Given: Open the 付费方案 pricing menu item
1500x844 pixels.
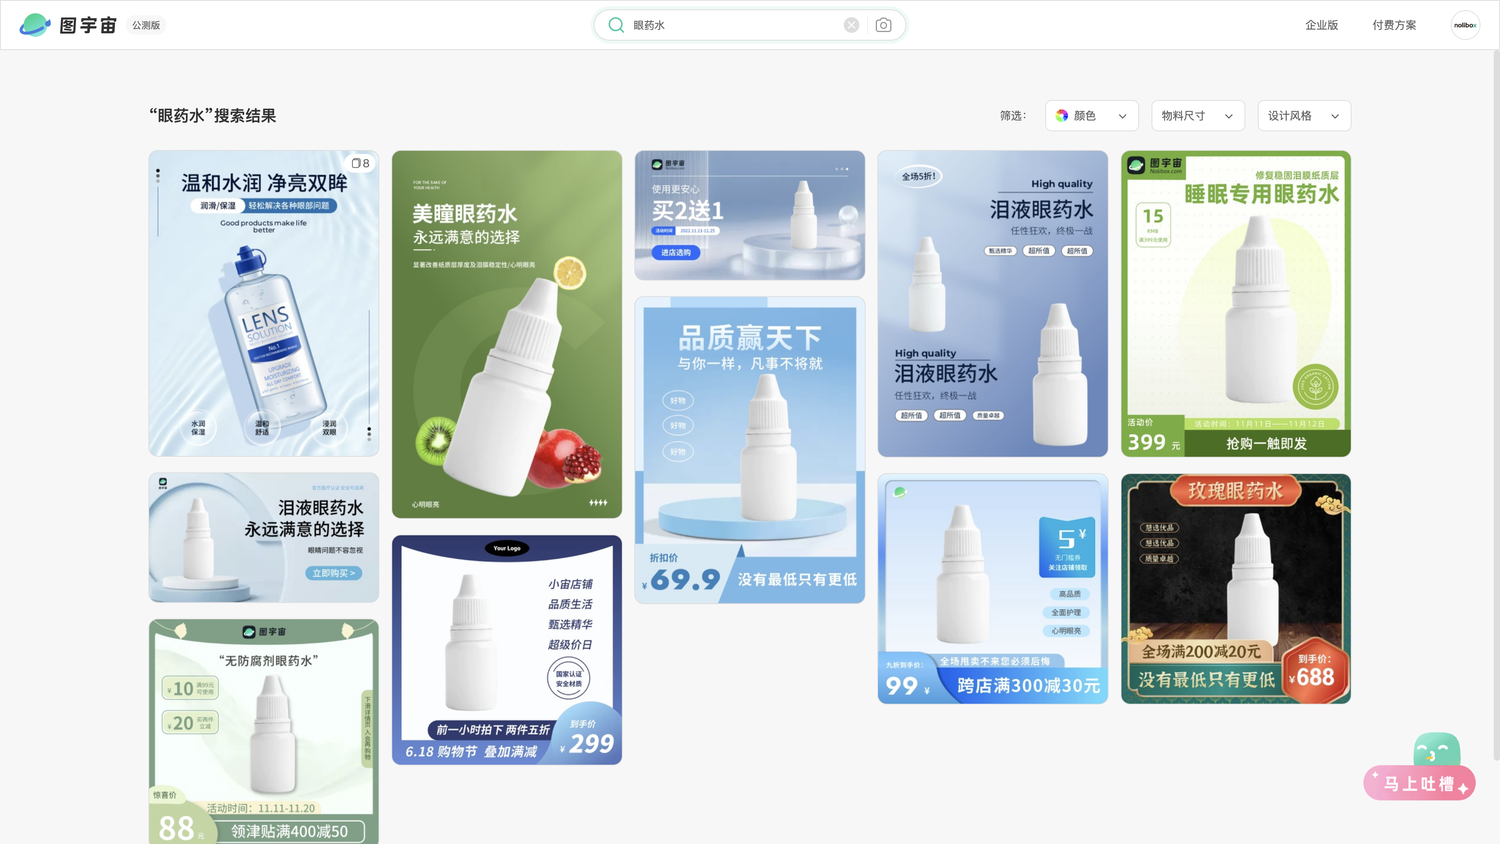Looking at the screenshot, I should click(x=1394, y=25).
